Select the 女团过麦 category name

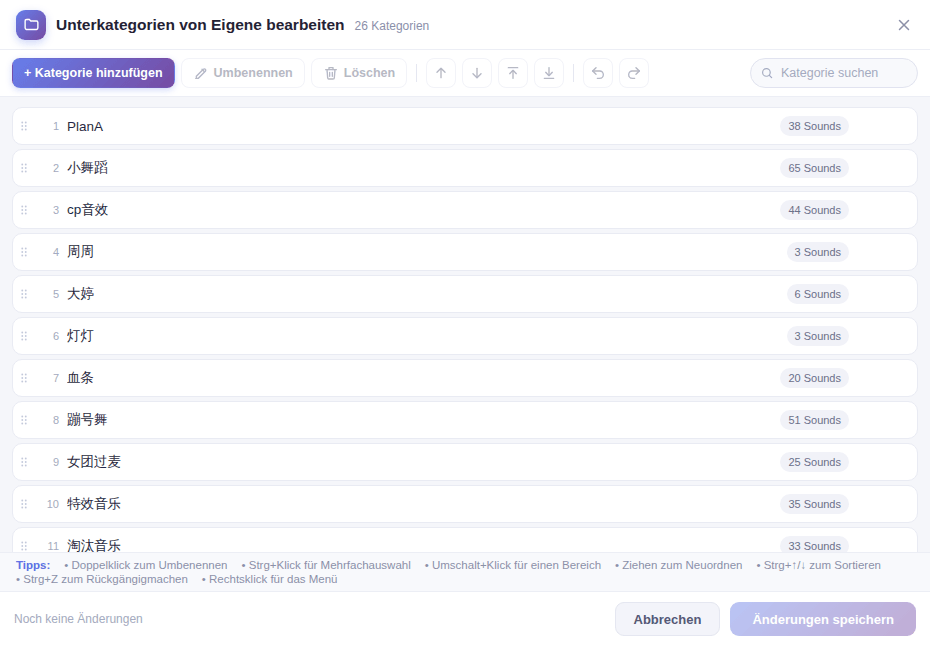click(94, 462)
